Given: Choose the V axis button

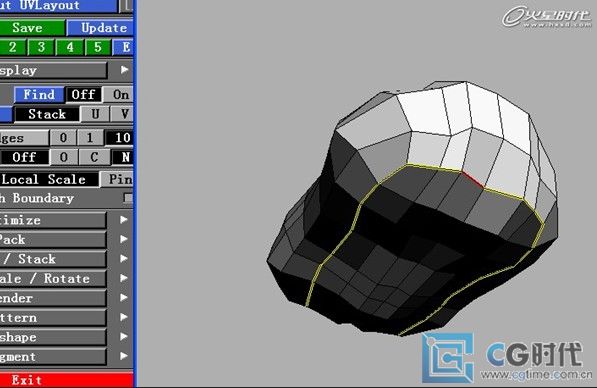Looking at the screenshot, I should [122, 114].
